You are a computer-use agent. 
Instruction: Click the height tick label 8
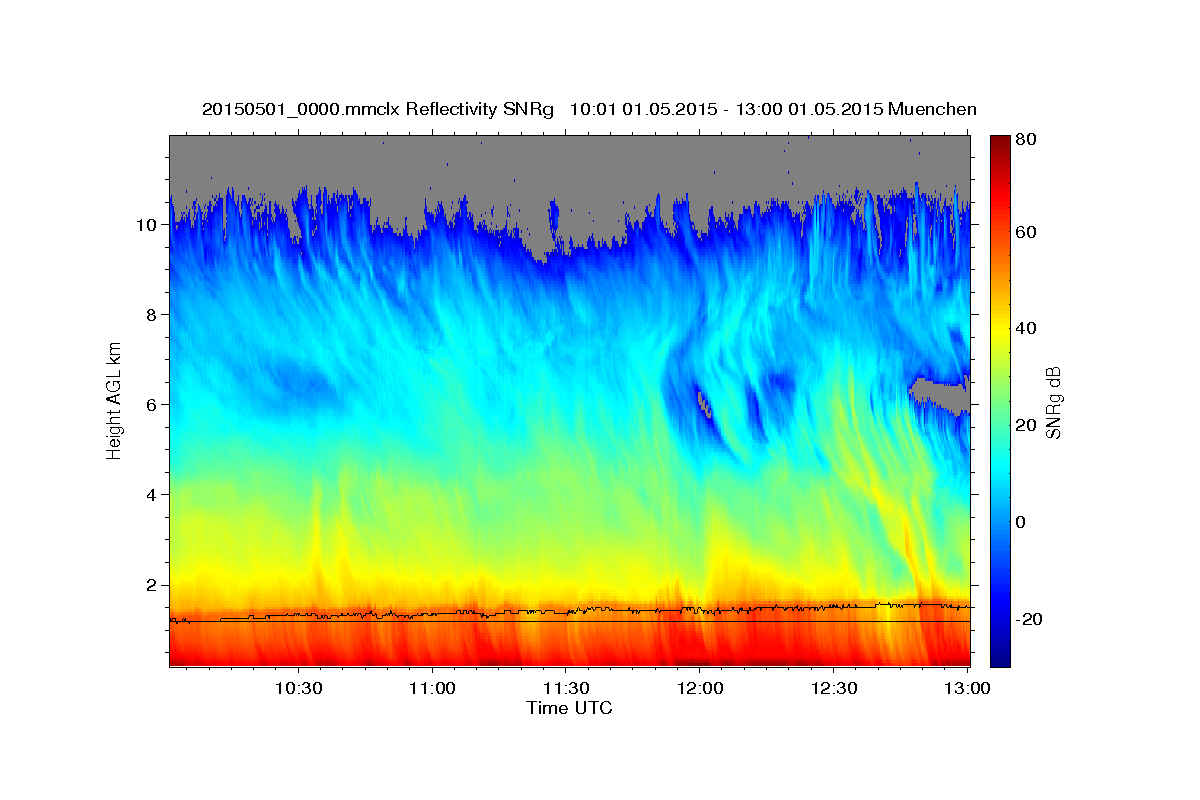click(152, 315)
